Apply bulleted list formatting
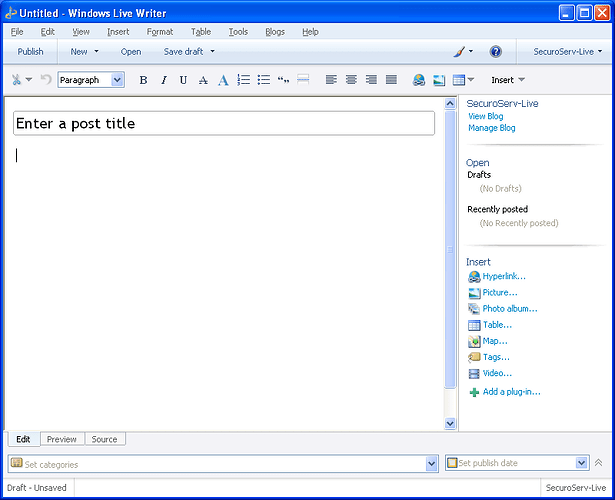This screenshot has height=500, width=615. click(x=264, y=80)
